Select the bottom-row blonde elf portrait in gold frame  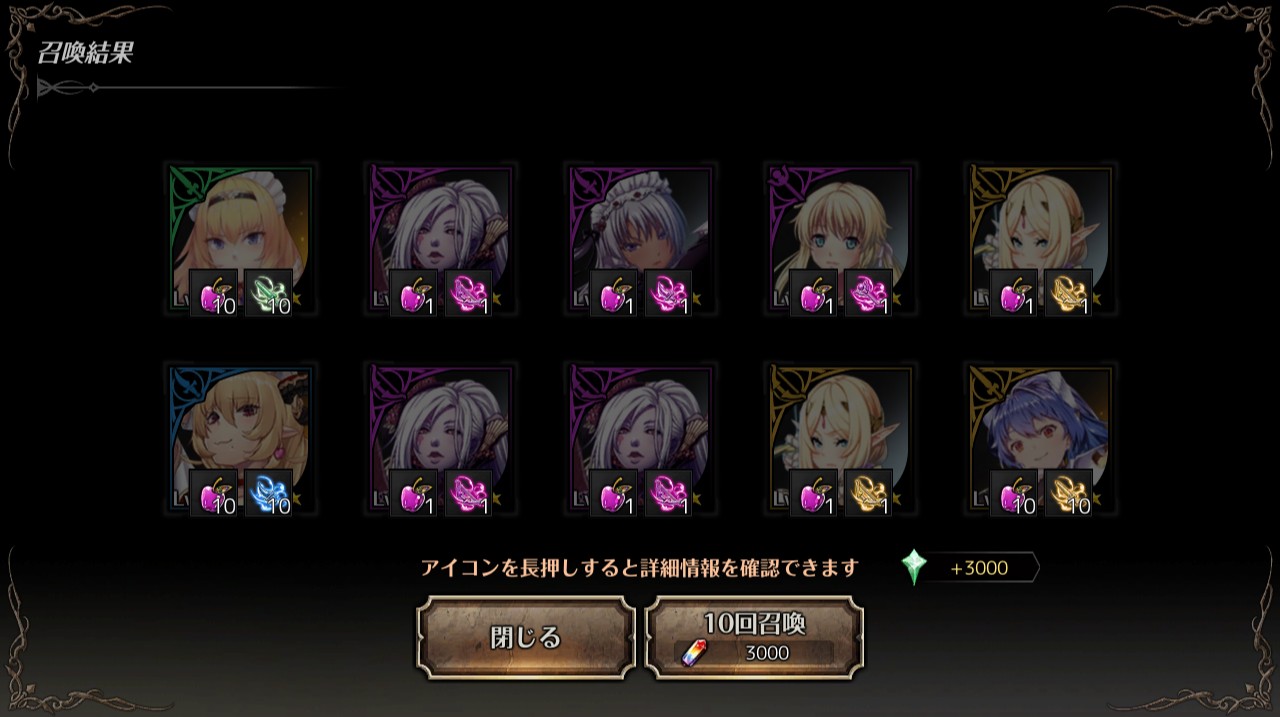(x=841, y=440)
